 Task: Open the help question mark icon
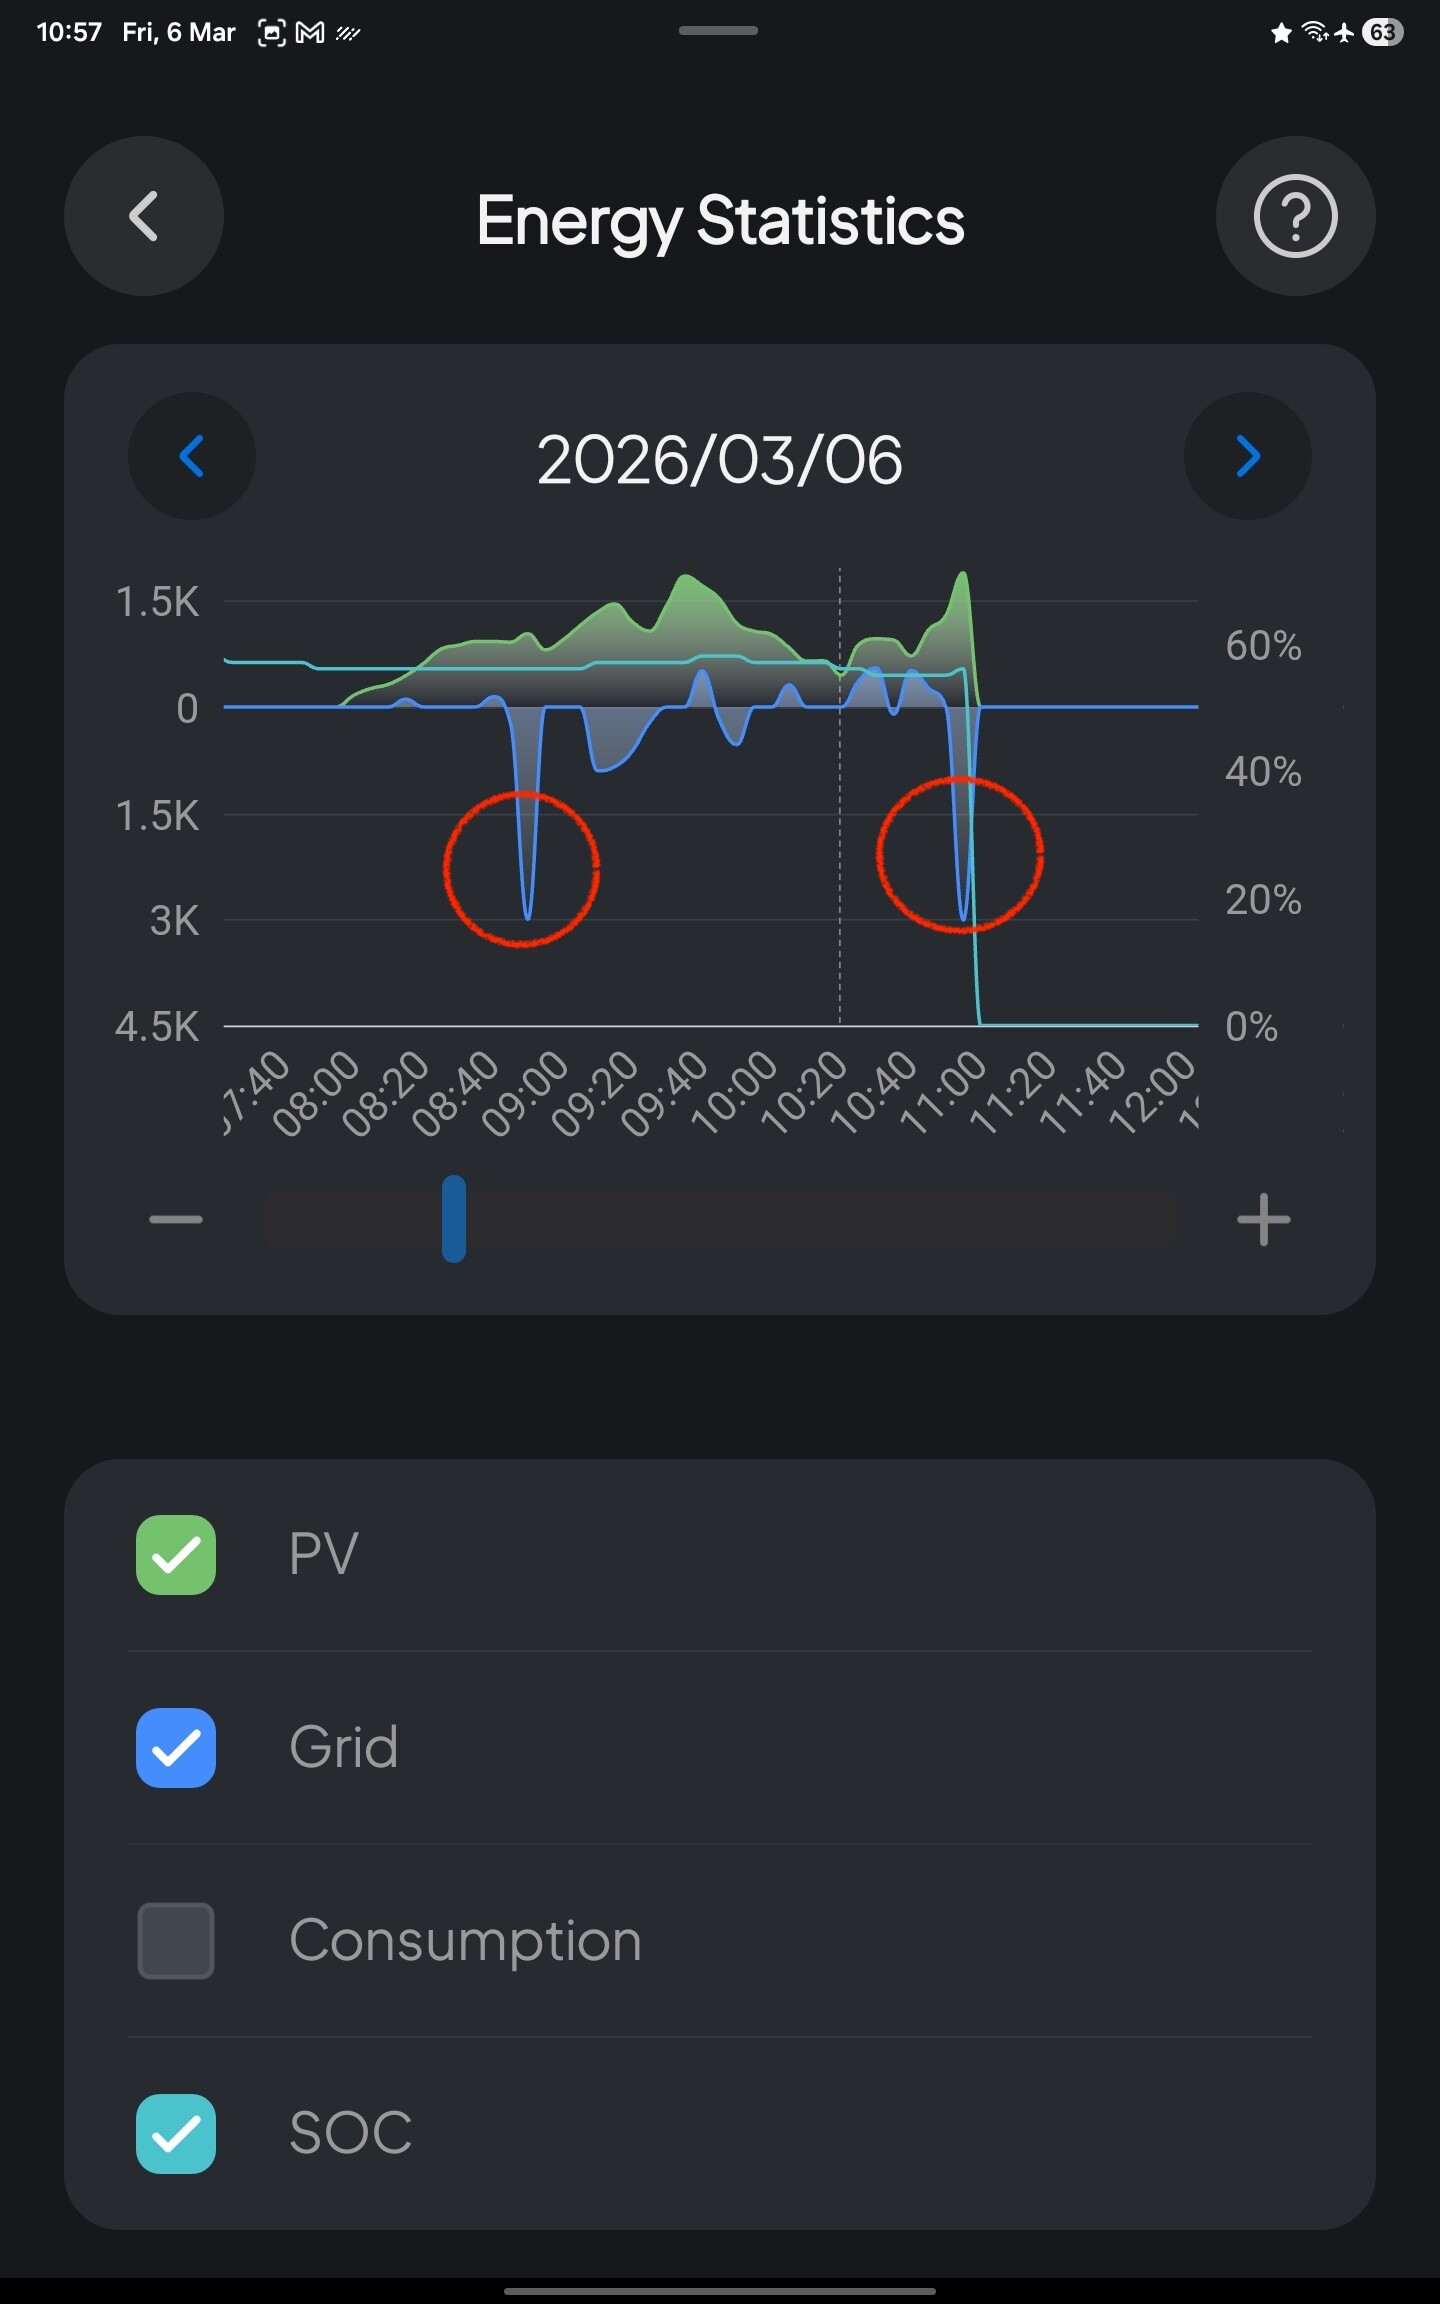pyautogui.click(x=1295, y=216)
